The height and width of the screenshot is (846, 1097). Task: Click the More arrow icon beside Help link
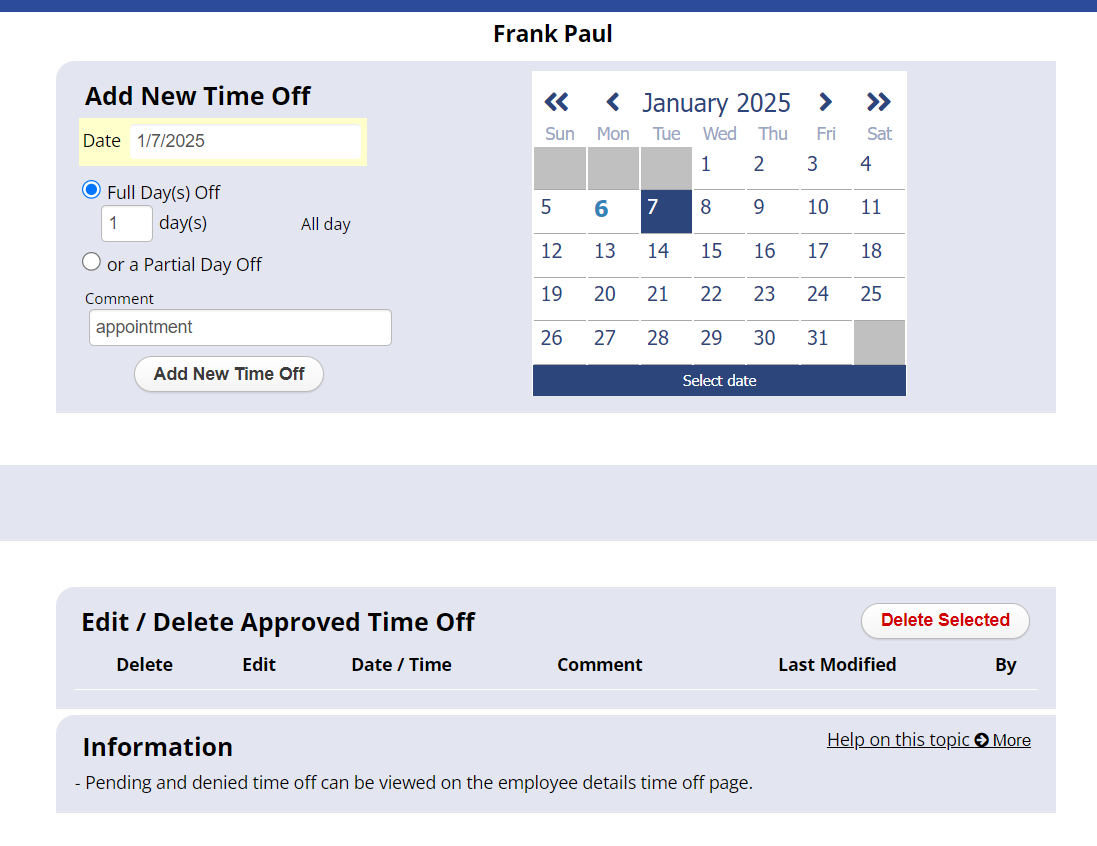click(982, 740)
